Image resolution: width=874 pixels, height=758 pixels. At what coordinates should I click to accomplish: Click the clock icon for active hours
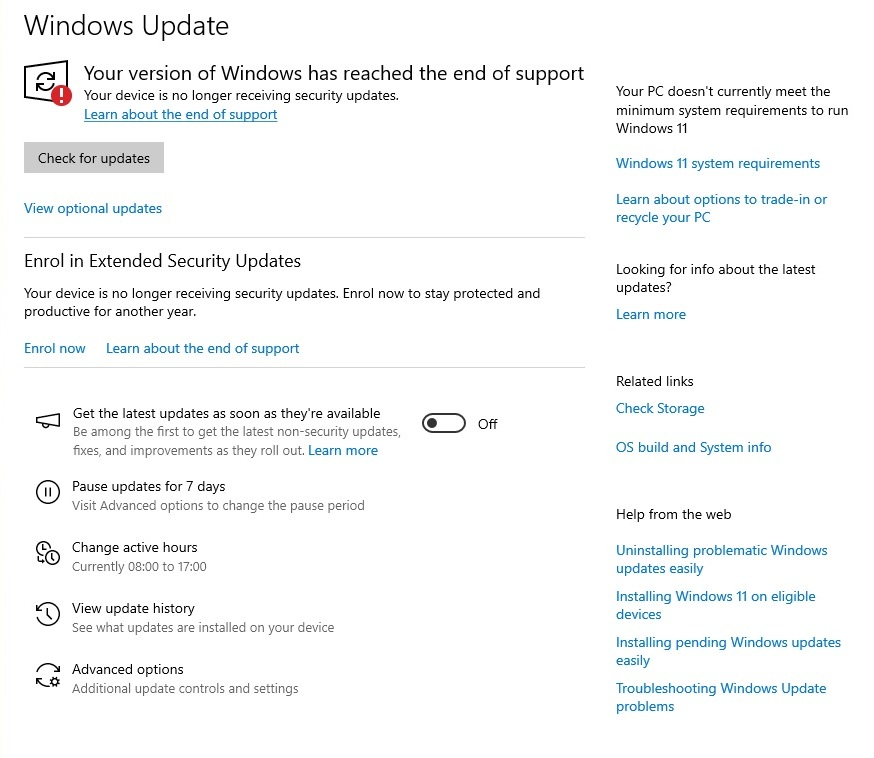[47, 553]
